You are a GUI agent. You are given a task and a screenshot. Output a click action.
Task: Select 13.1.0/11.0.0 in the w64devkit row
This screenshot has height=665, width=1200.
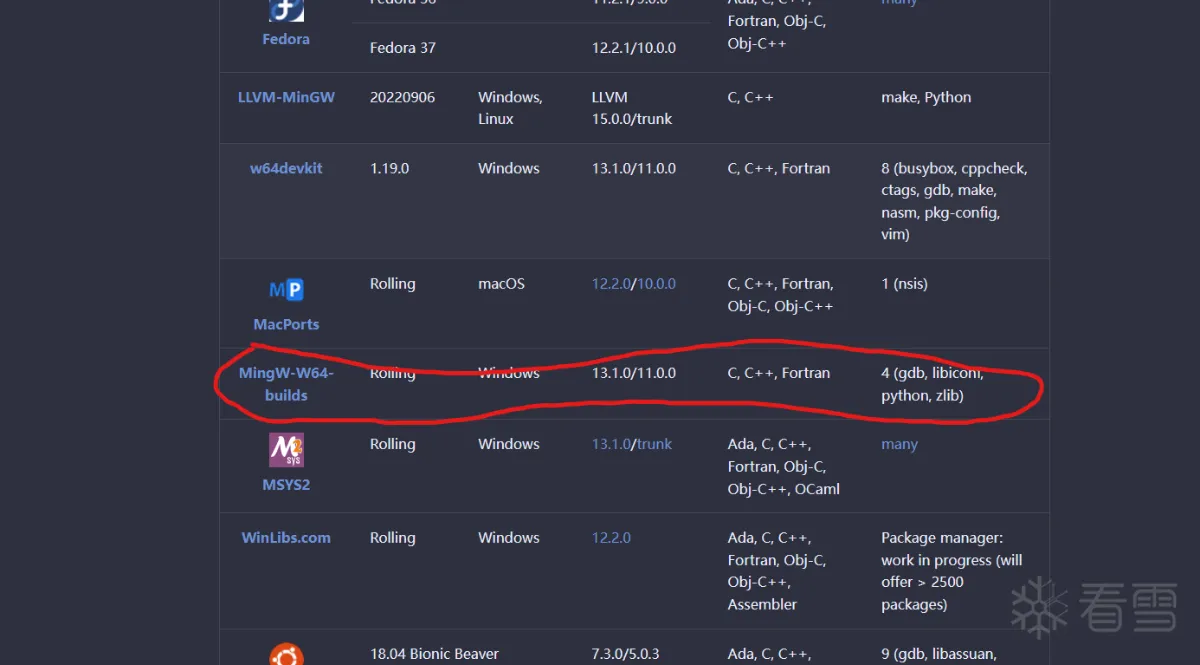pos(634,168)
